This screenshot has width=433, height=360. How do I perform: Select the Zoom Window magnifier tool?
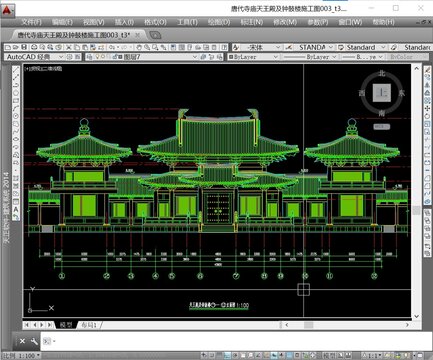coord(155,48)
